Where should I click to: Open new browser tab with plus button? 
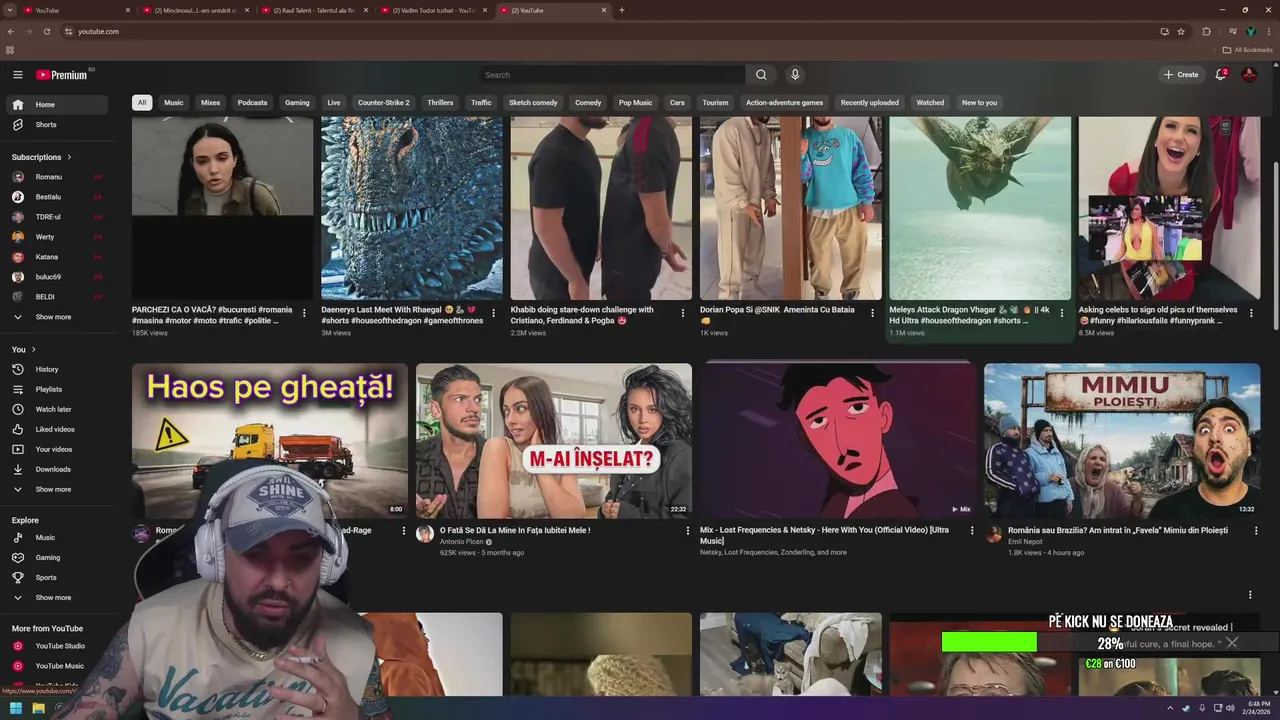pos(622,10)
